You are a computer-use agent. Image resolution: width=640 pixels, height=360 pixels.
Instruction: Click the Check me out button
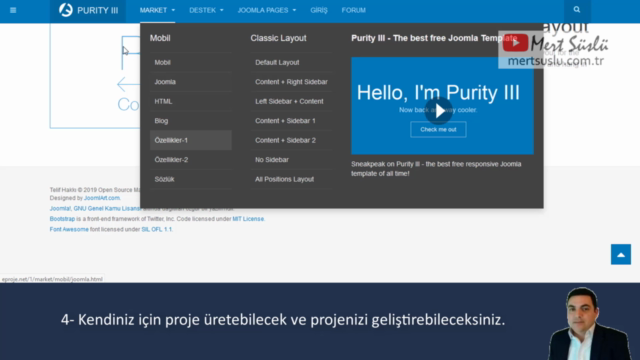point(438,129)
